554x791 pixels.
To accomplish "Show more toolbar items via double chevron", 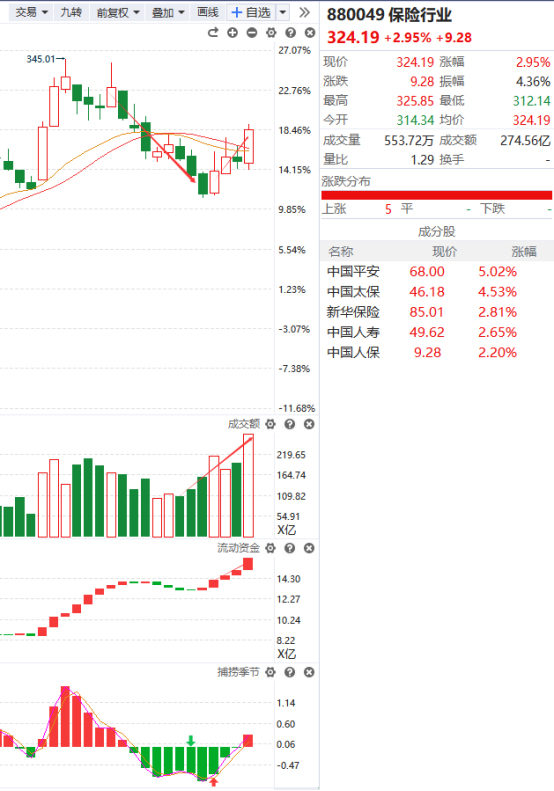I will (x=304, y=12).
